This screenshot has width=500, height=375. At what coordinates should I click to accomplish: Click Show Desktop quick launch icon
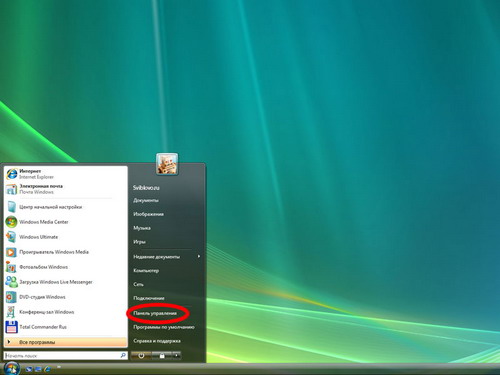point(29,369)
